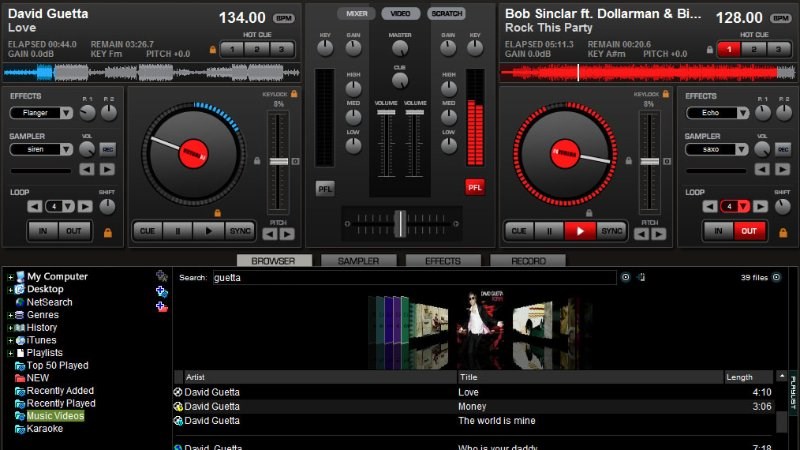The width and height of the screenshot is (800, 450).
Task: Play left sampler with forward arrow
Action: [x=107, y=169]
